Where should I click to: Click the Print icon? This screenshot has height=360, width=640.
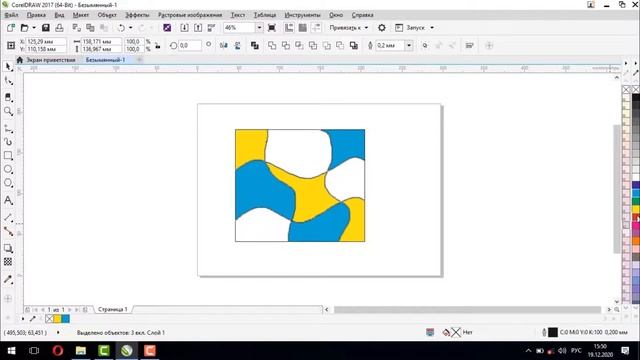59,28
